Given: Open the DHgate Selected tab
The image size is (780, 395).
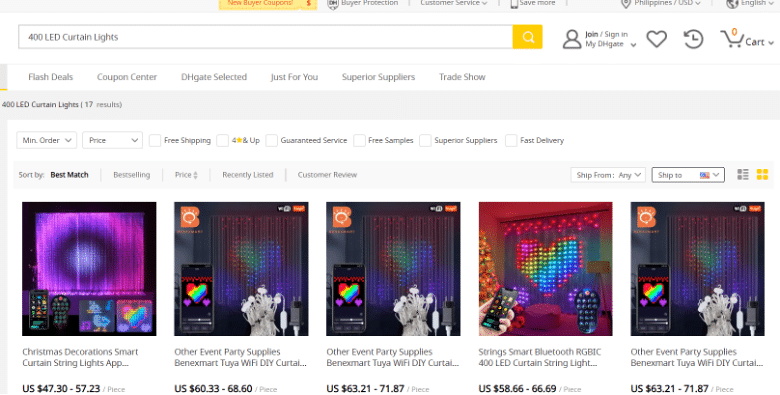Looking at the screenshot, I should [x=214, y=77].
